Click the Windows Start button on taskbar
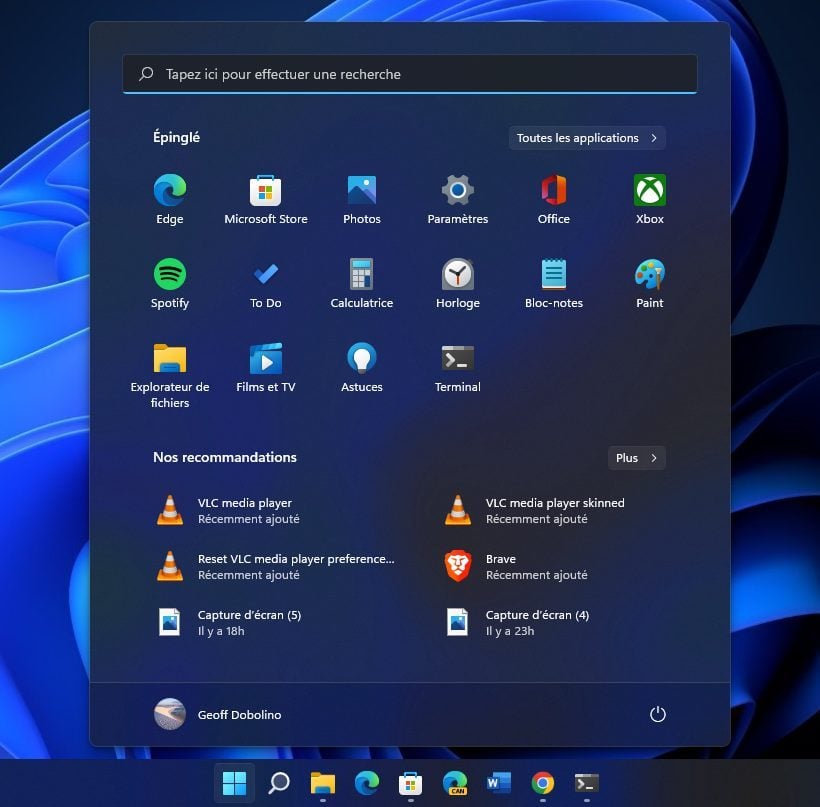The image size is (820, 807). pos(234,783)
